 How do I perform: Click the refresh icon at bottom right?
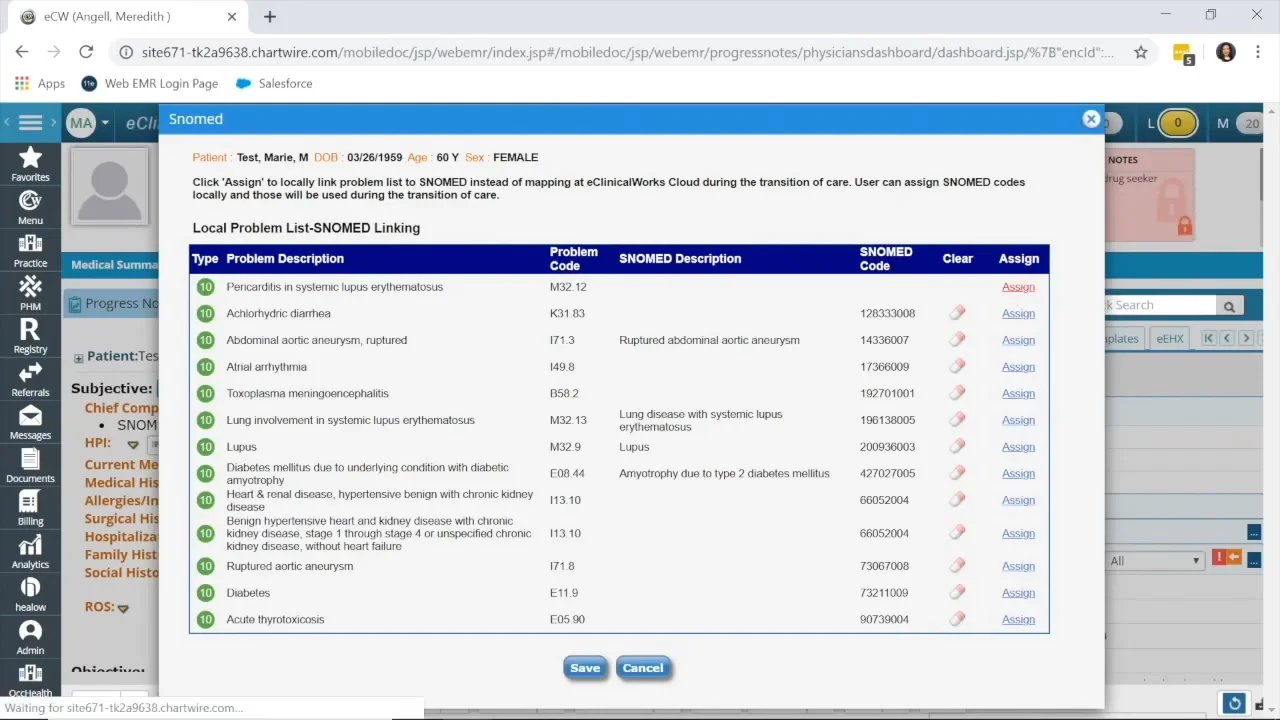click(x=1235, y=704)
